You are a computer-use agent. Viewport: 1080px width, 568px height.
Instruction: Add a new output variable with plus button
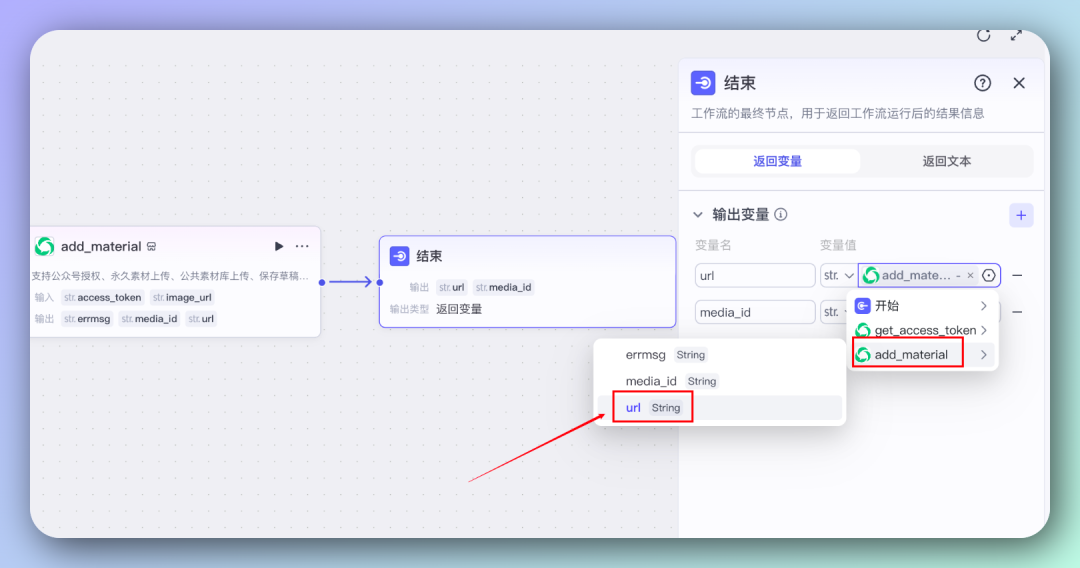point(1021,215)
